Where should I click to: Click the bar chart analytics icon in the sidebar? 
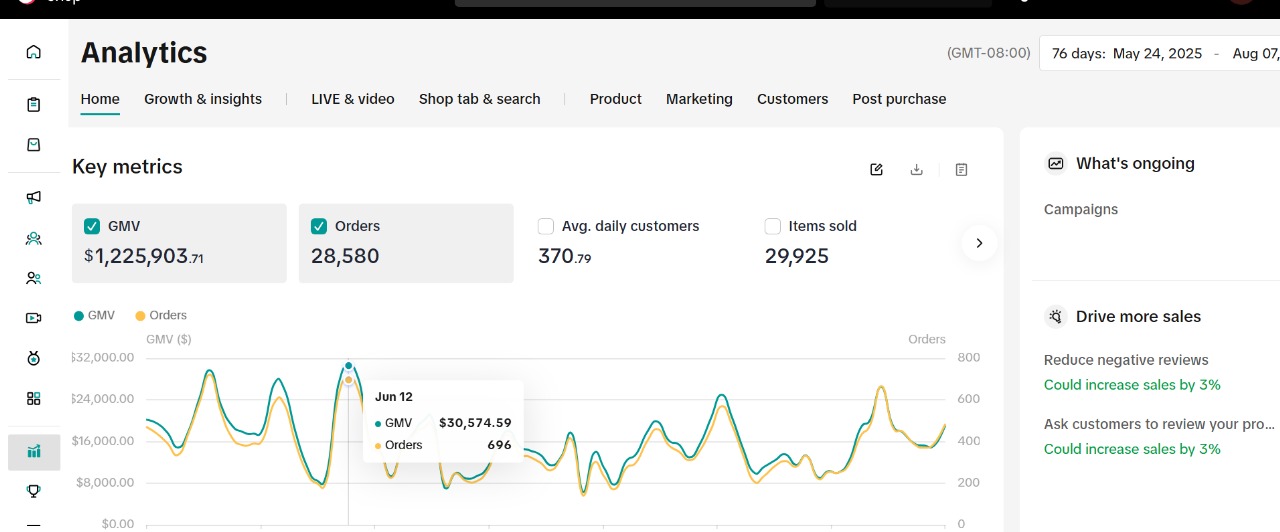tap(34, 452)
